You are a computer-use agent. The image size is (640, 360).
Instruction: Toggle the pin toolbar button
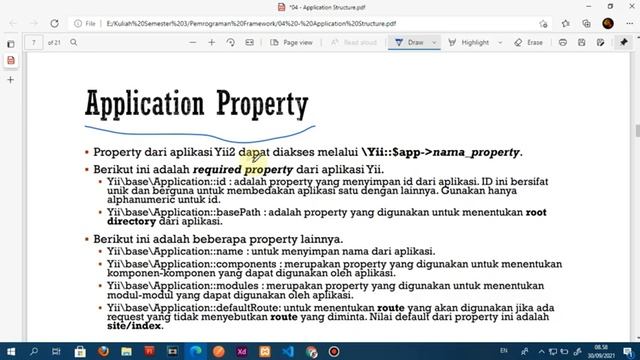pos(624,42)
